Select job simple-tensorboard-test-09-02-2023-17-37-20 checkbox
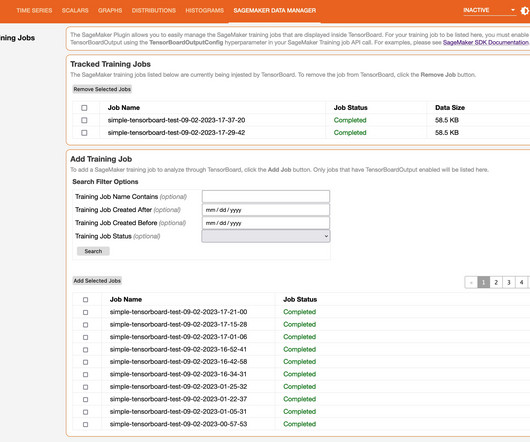Image resolution: width=530 pixels, height=442 pixels. (84, 120)
